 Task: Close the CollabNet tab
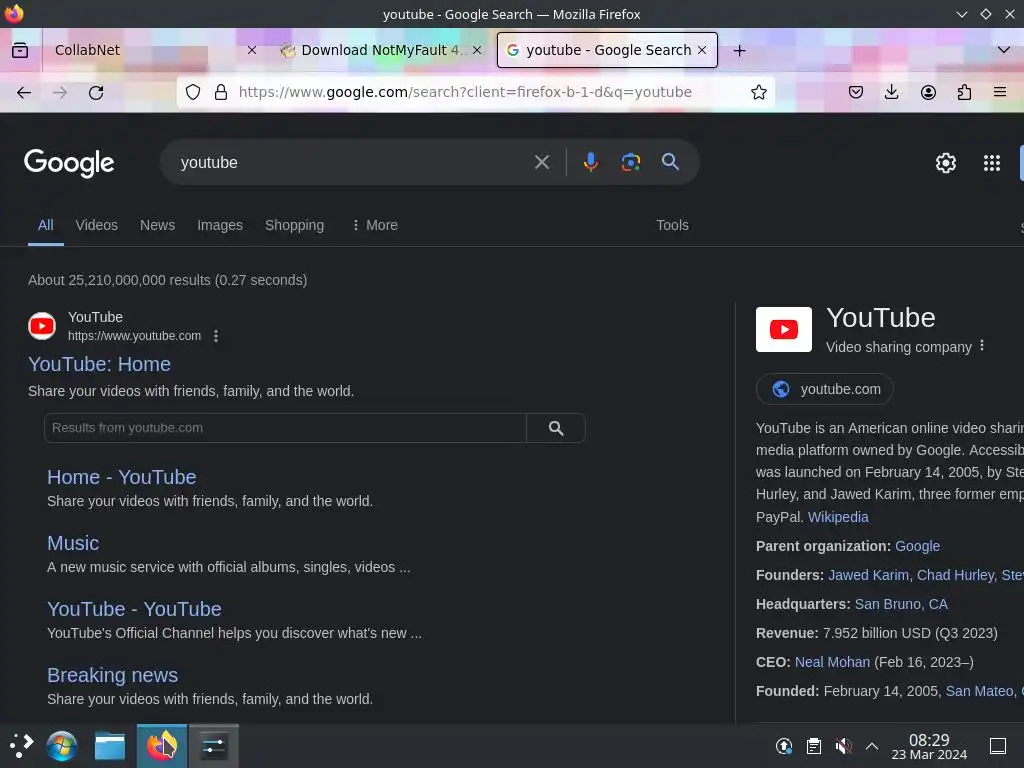point(251,50)
